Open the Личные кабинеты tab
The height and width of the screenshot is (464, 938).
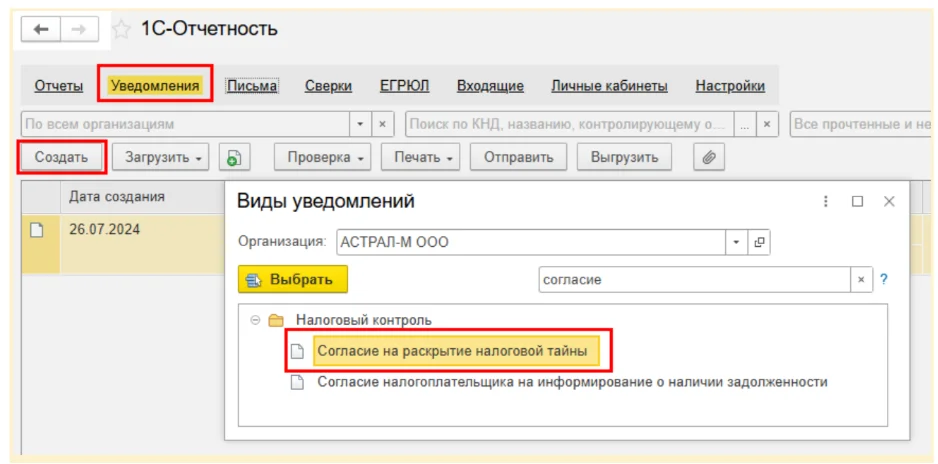[x=609, y=86]
